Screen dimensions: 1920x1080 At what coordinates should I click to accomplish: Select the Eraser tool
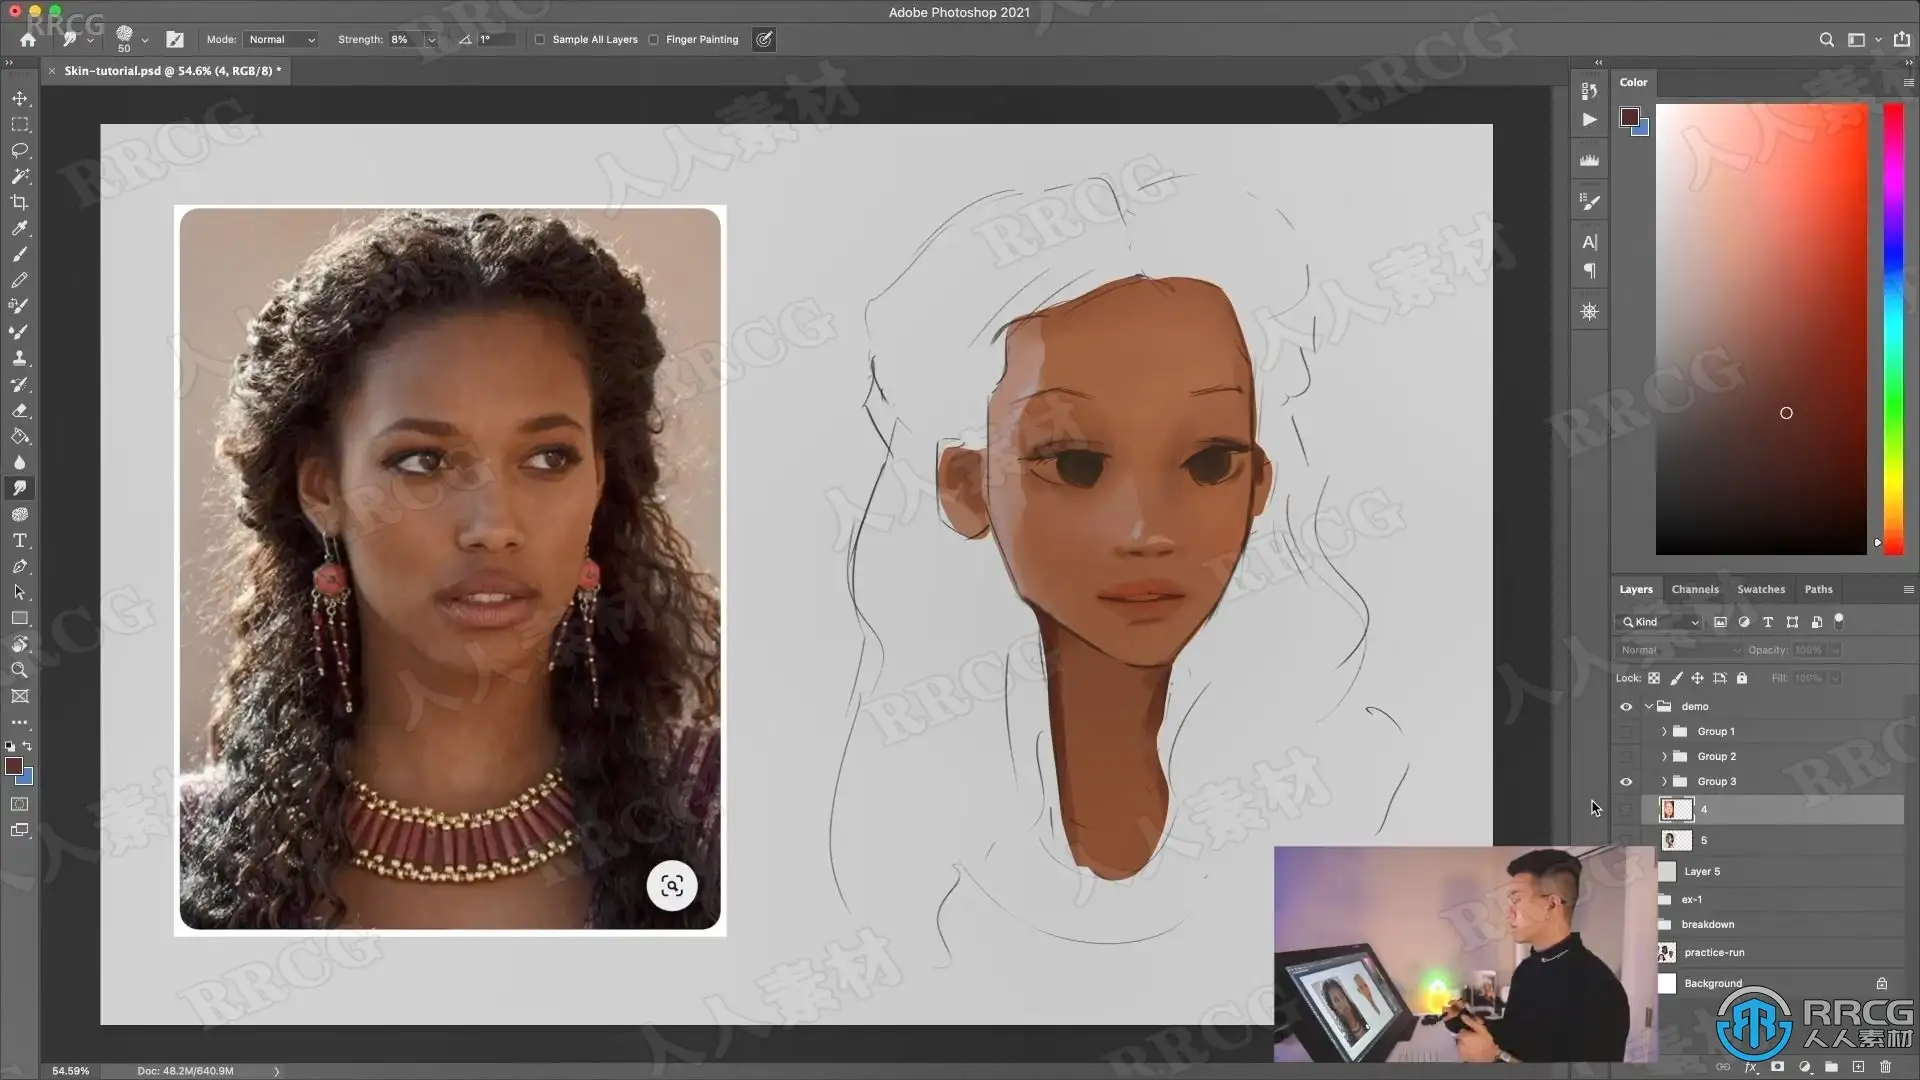pos(20,410)
